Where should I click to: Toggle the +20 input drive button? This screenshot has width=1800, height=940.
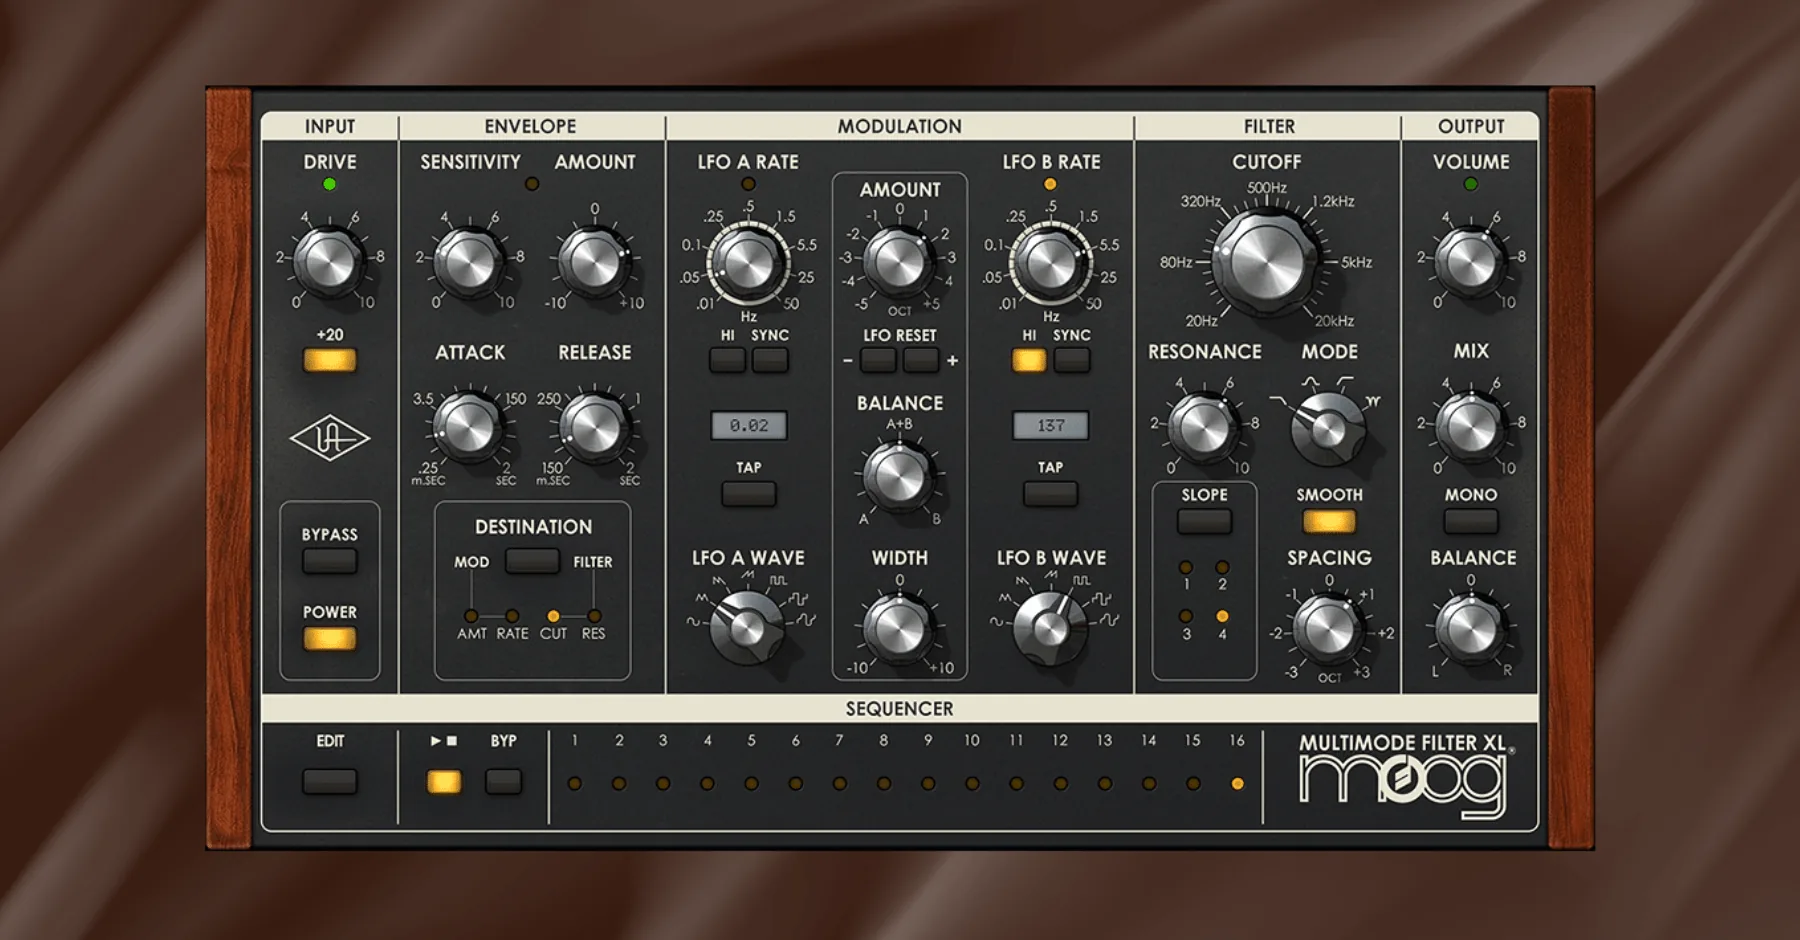point(330,360)
